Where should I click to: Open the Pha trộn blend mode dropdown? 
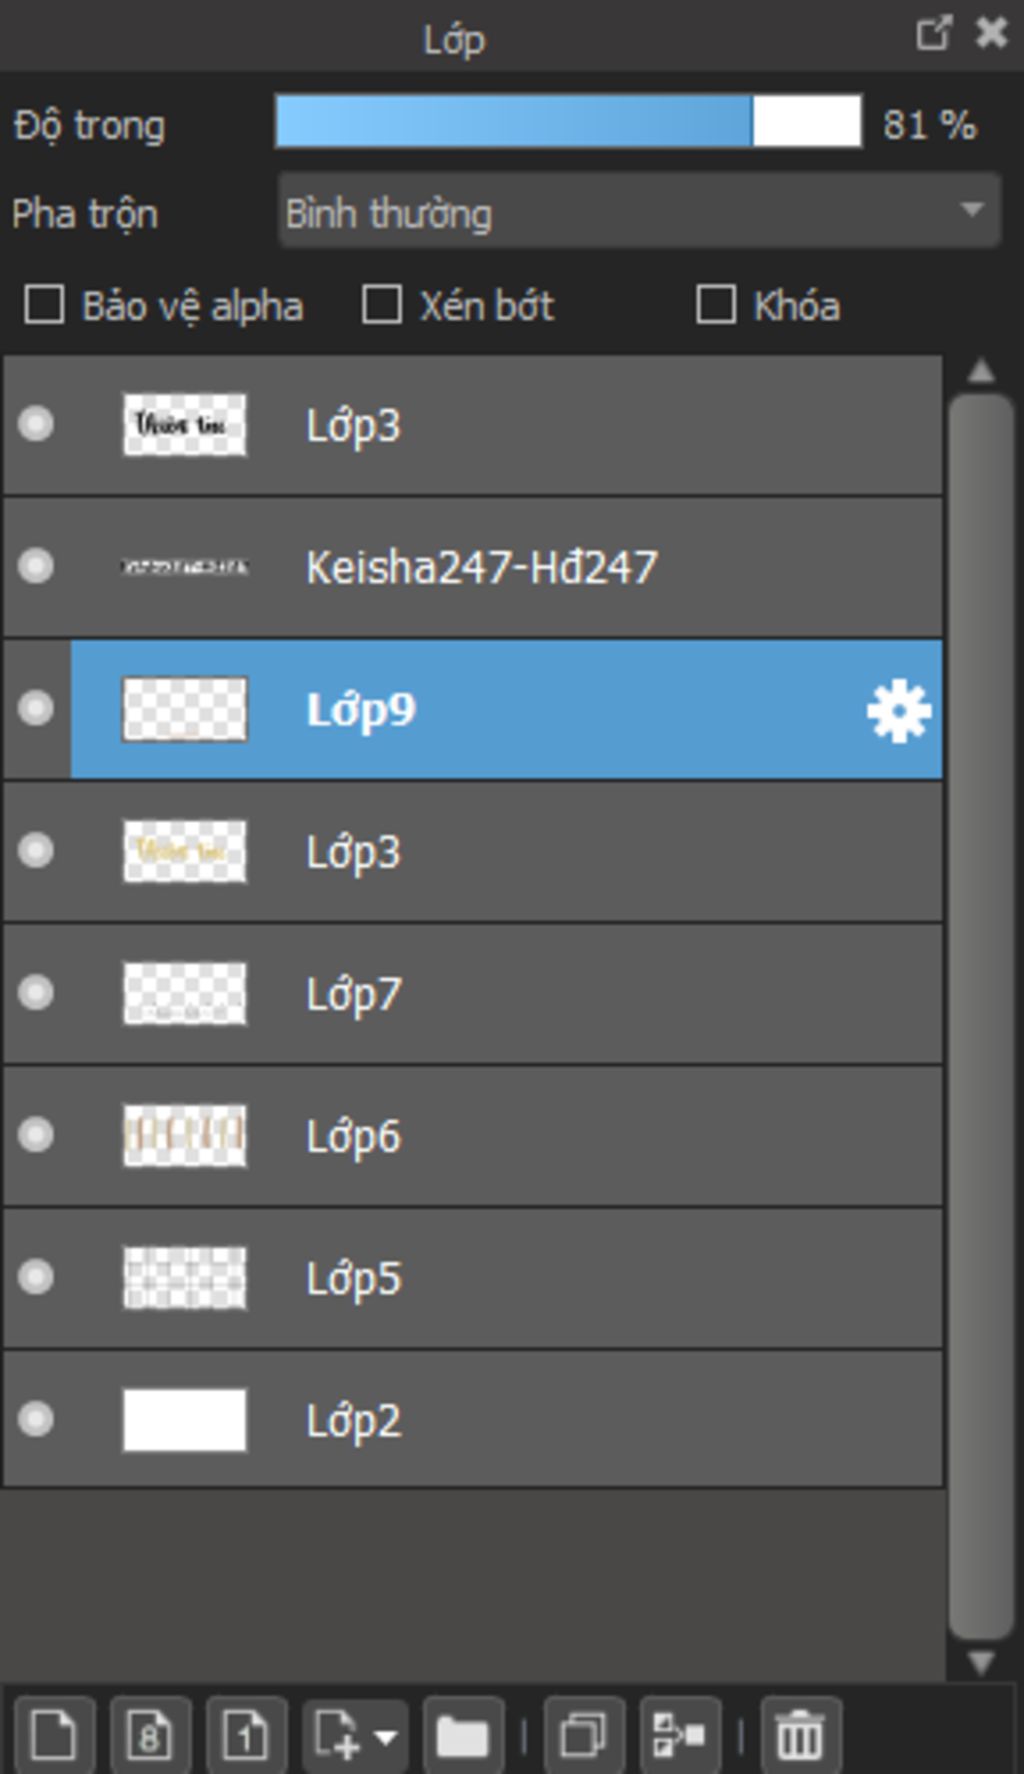click(x=639, y=211)
